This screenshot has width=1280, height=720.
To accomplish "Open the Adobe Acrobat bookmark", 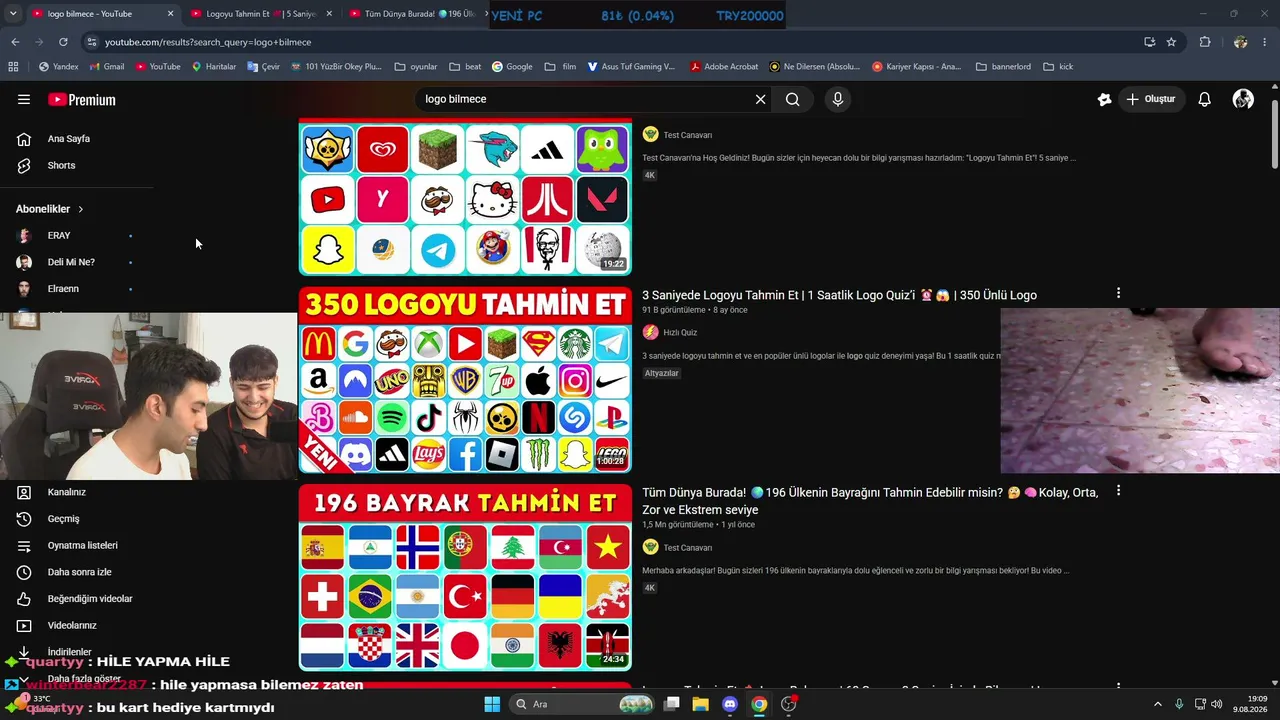I will 724,67.
